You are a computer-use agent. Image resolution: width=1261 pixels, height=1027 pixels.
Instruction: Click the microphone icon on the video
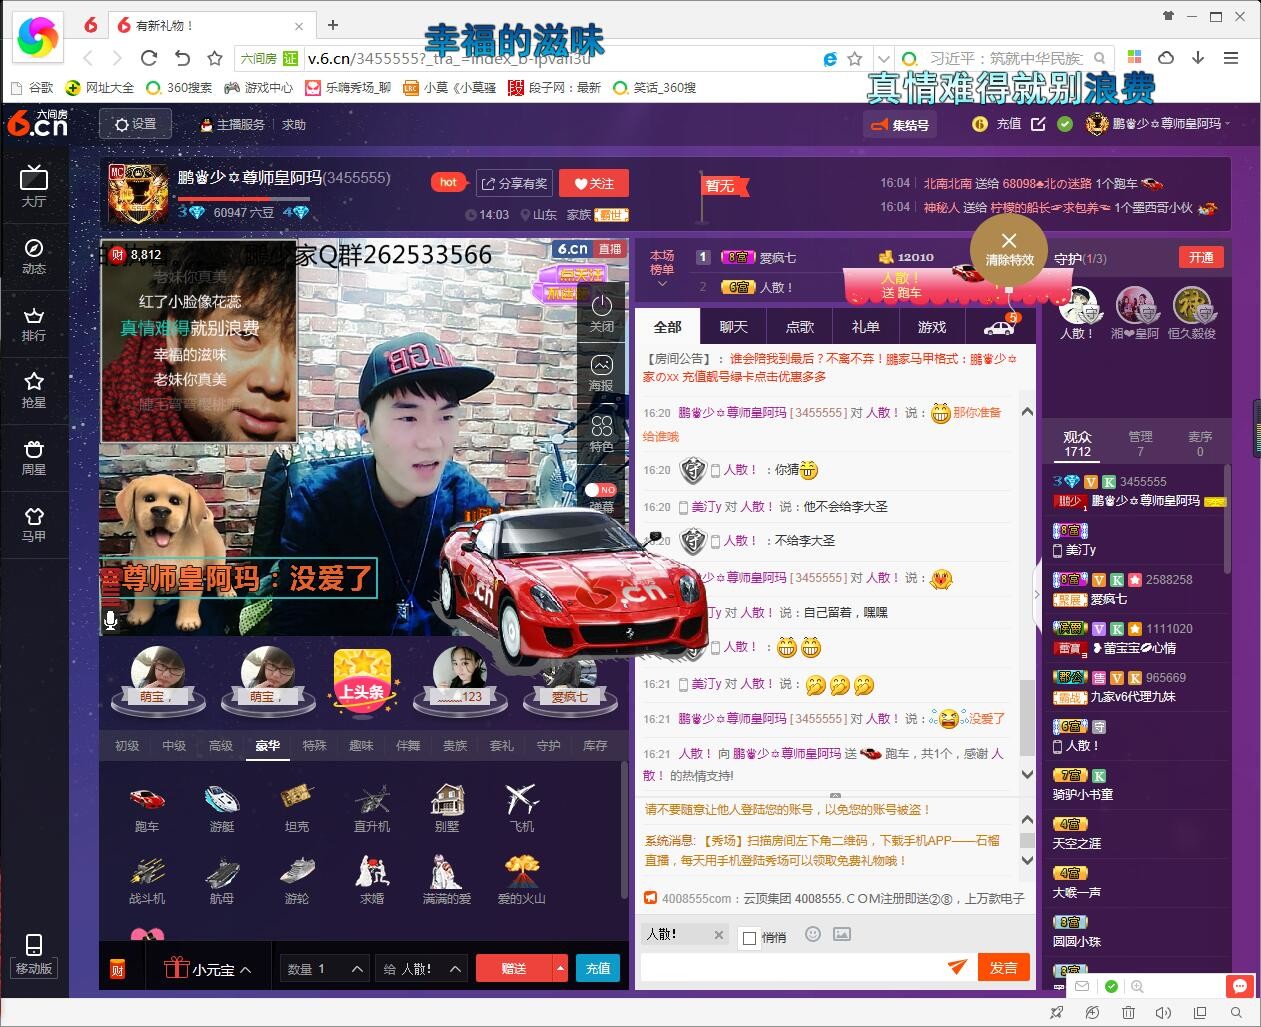[111, 620]
